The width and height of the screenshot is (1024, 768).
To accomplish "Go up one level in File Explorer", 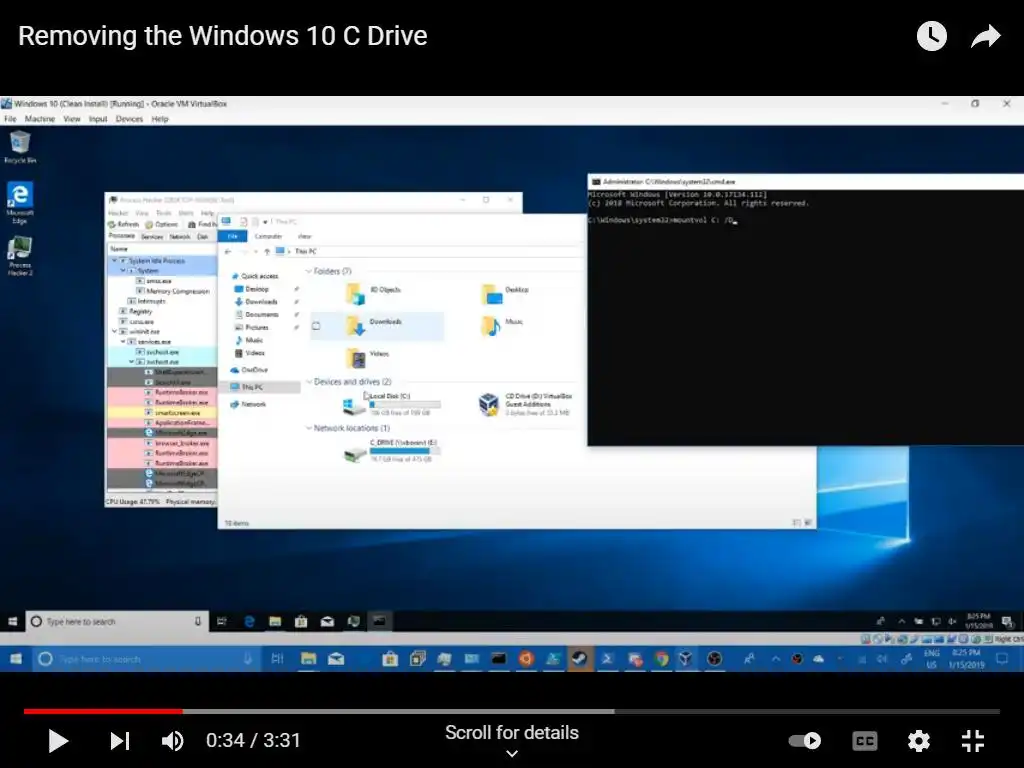I will 266,251.
